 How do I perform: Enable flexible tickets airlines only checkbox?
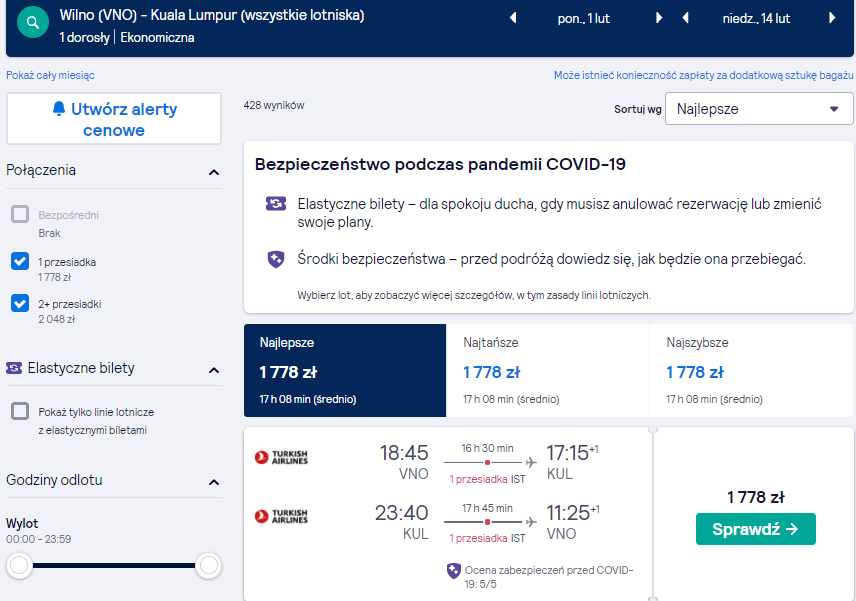tap(20, 411)
